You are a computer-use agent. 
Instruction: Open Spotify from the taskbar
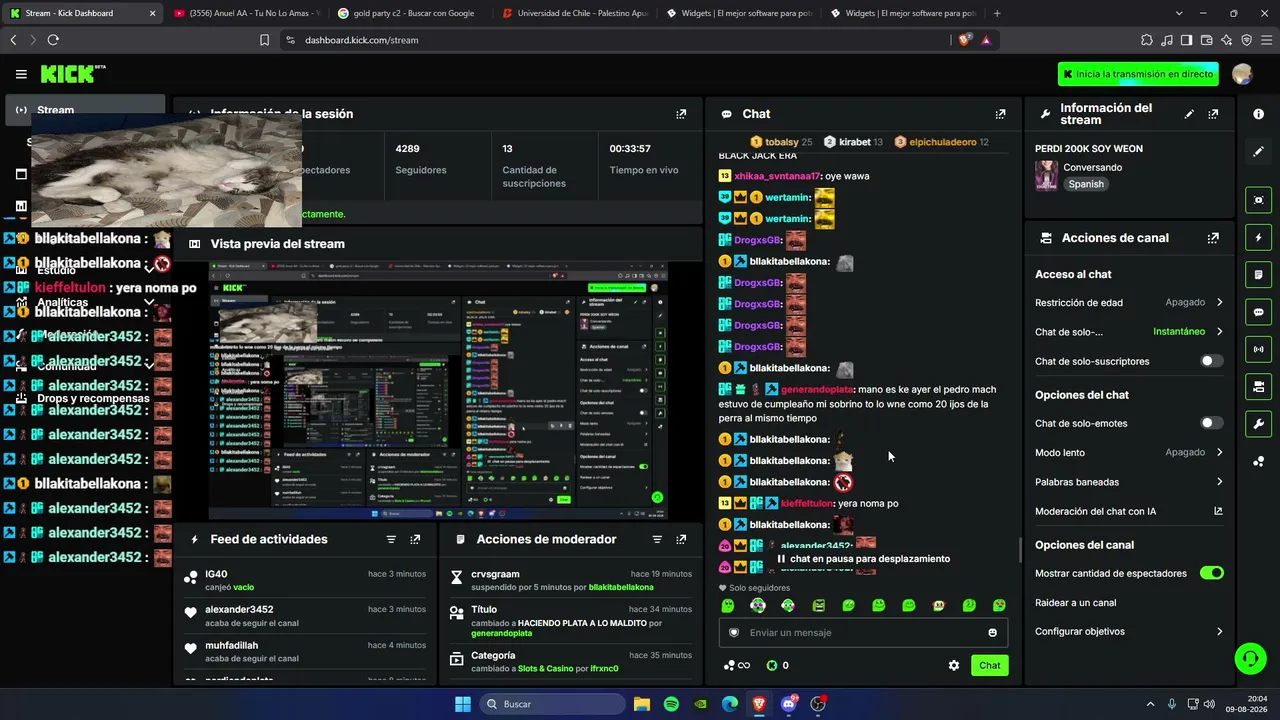pos(671,704)
